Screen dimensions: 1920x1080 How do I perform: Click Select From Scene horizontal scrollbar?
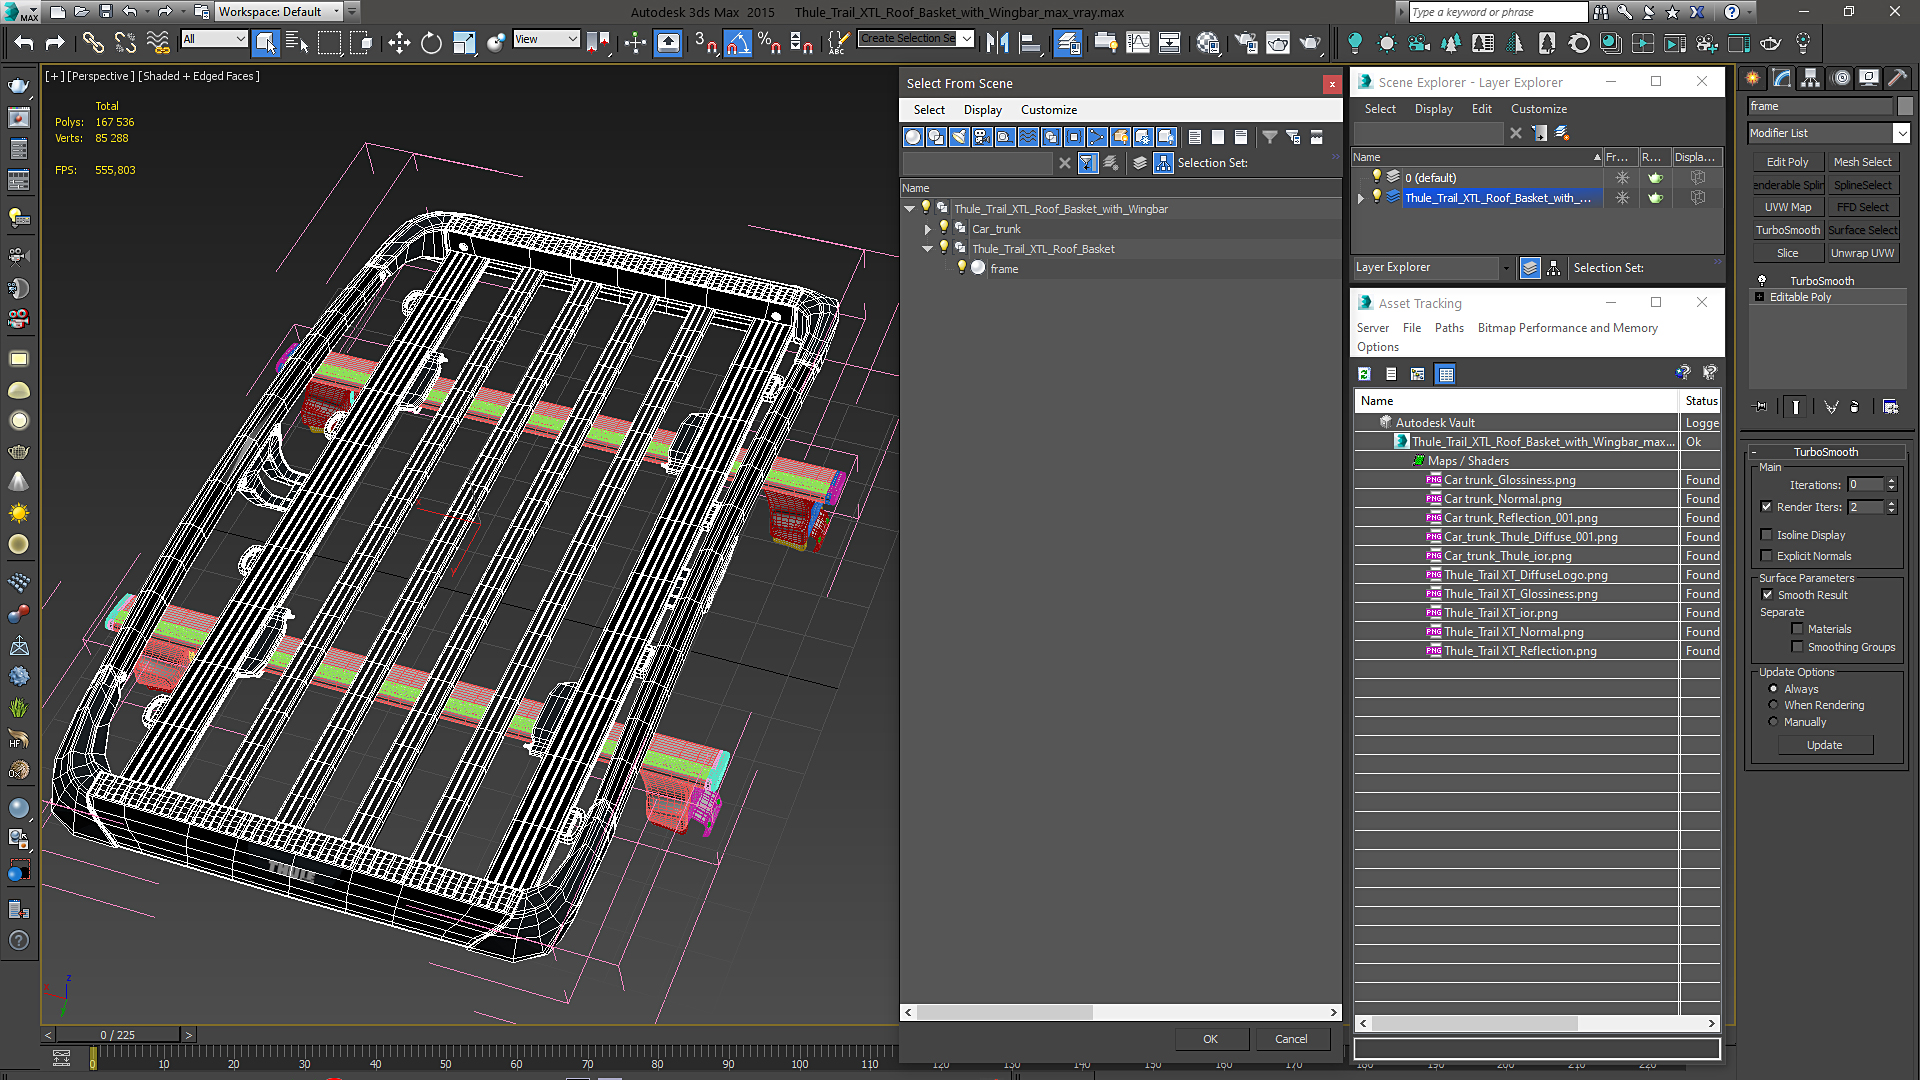coord(1004,1013)
